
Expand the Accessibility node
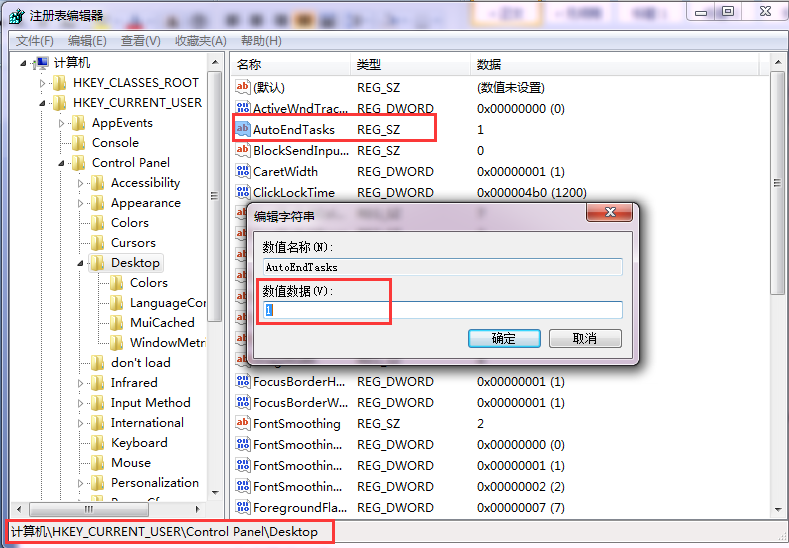(x=81, y=183)
